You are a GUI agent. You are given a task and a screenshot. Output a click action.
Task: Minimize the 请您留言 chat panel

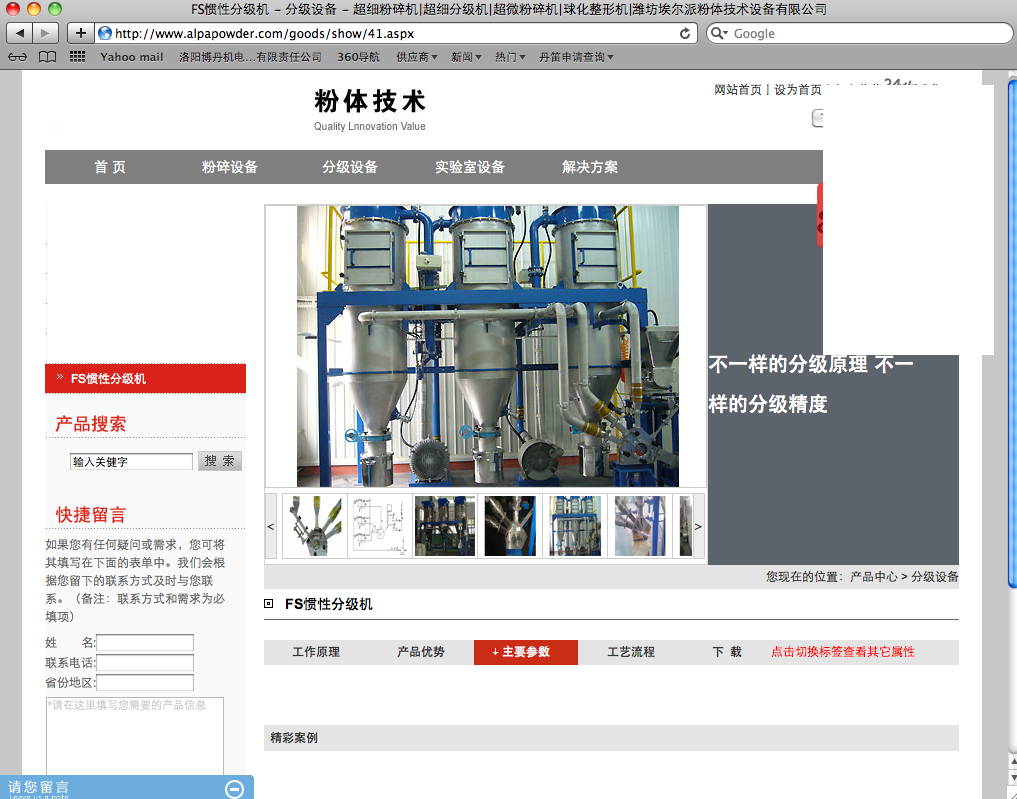click(235, 789)
